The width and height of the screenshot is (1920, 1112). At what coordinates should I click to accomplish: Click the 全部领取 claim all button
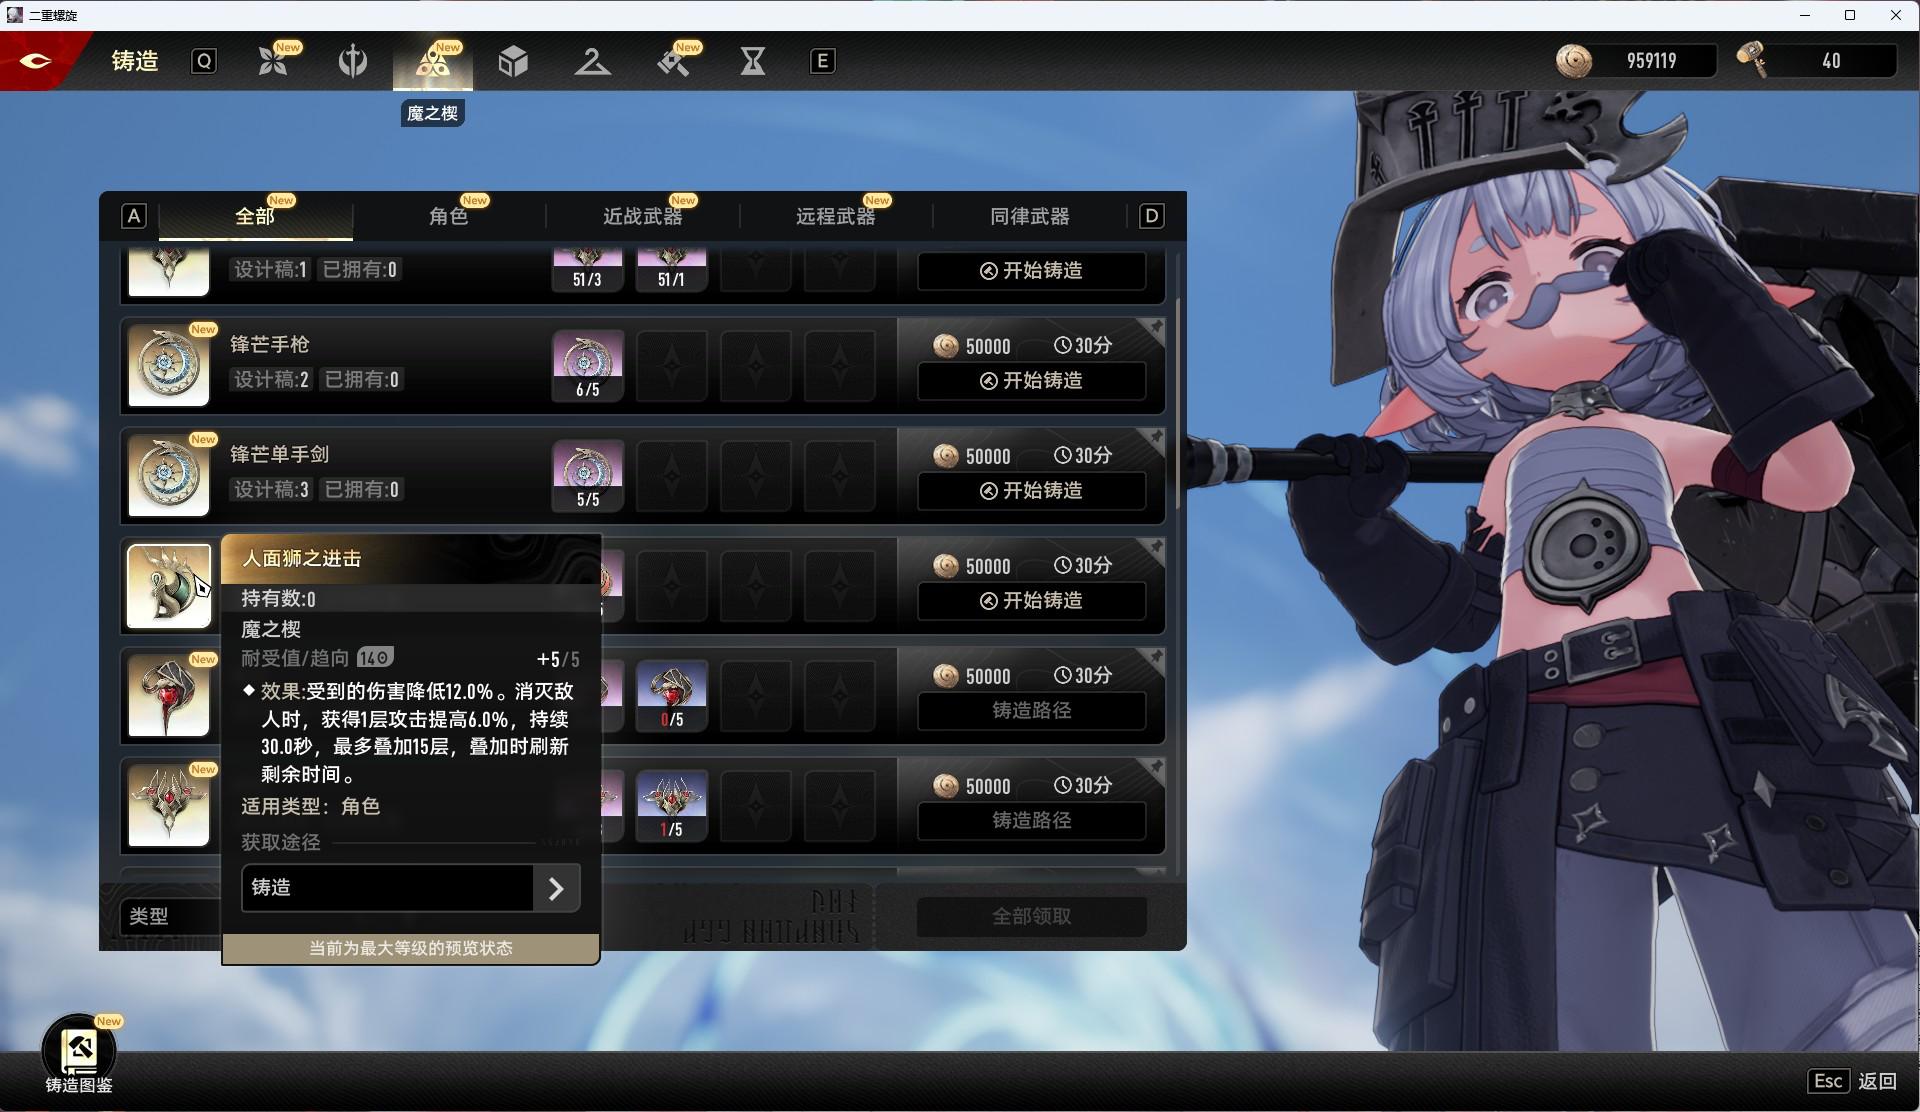coord(1031,916)
